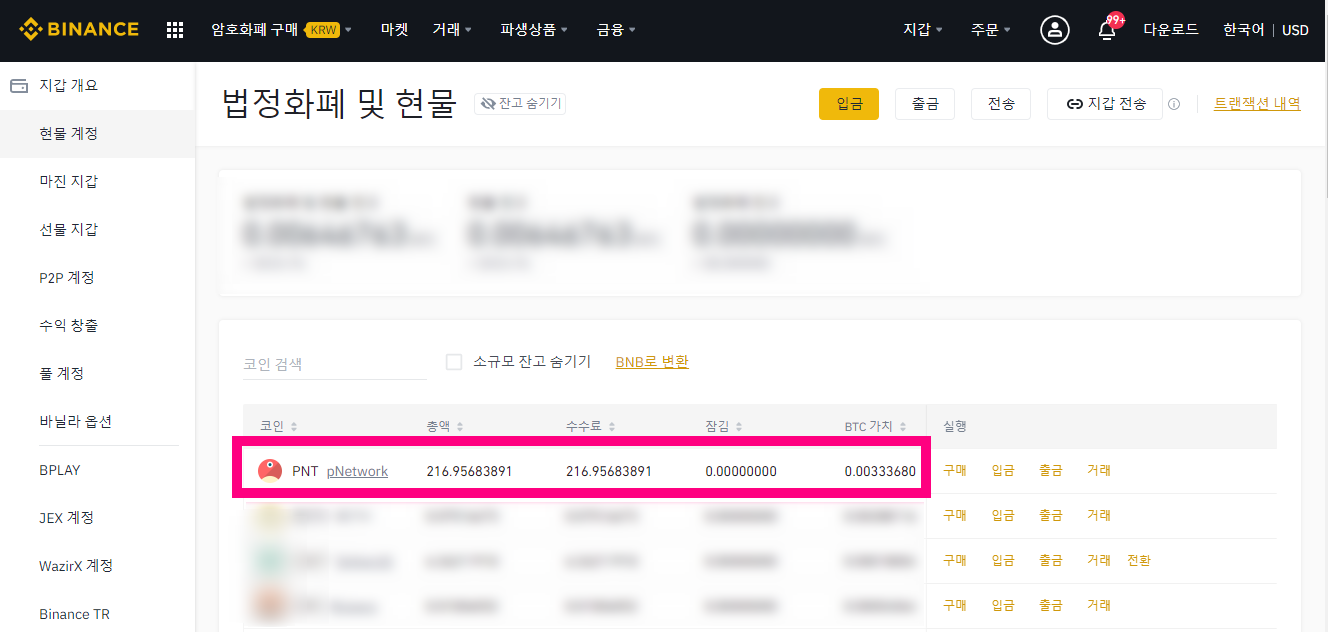Select BPLAY in sidebar
The width and height of the screenshot is (1328, 632).
(x=97, y=470)
